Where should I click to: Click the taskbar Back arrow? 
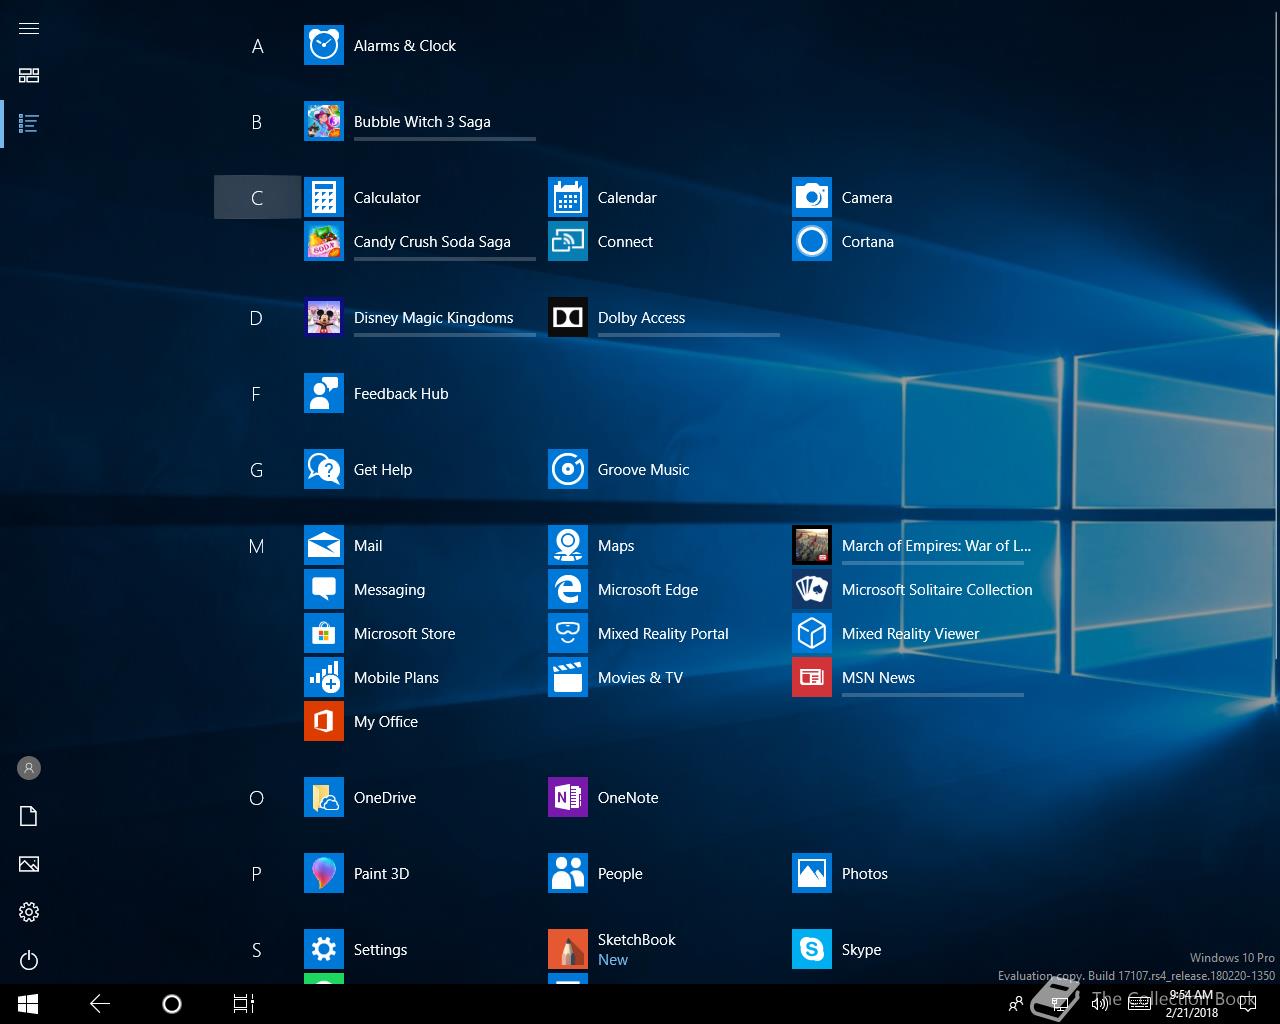(x=100, y=1004)
